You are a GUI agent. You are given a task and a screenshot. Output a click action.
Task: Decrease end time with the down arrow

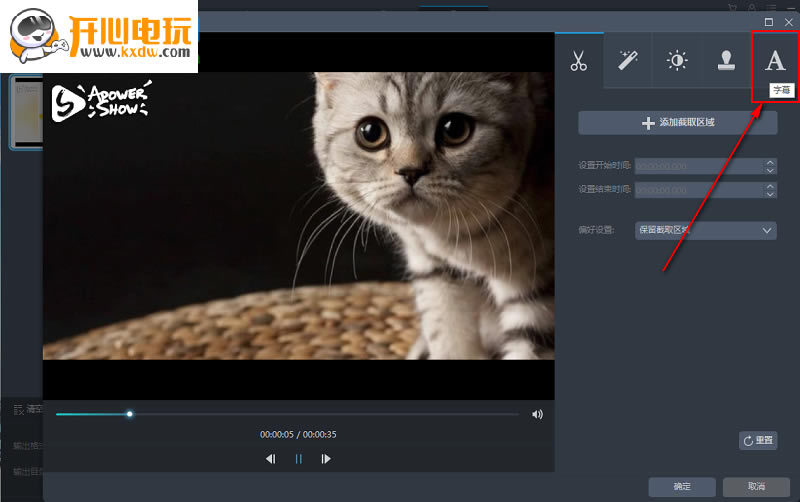pyautogui.click(x=769, y=193)
